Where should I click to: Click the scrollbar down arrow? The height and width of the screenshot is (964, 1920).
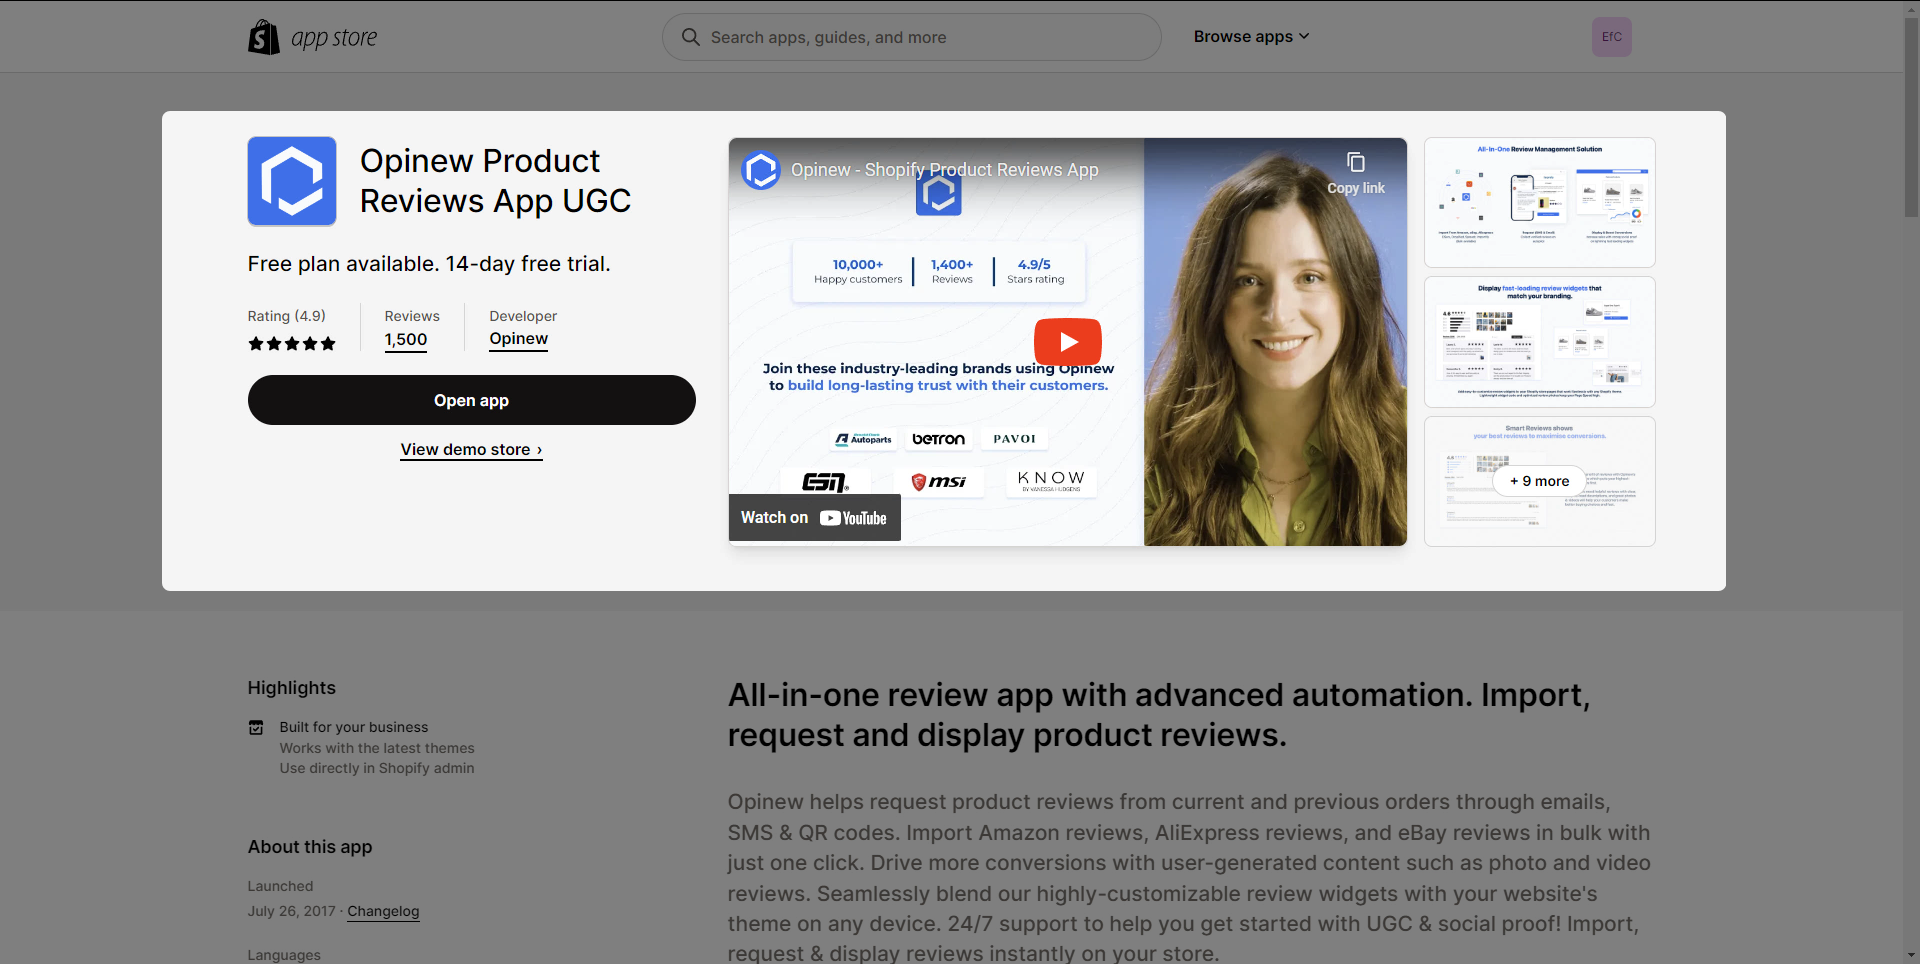point(1911,955)
